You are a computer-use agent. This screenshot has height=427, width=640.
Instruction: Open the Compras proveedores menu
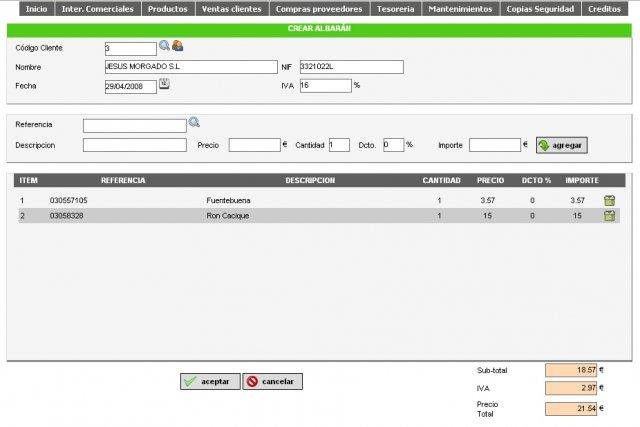[319, 8]
